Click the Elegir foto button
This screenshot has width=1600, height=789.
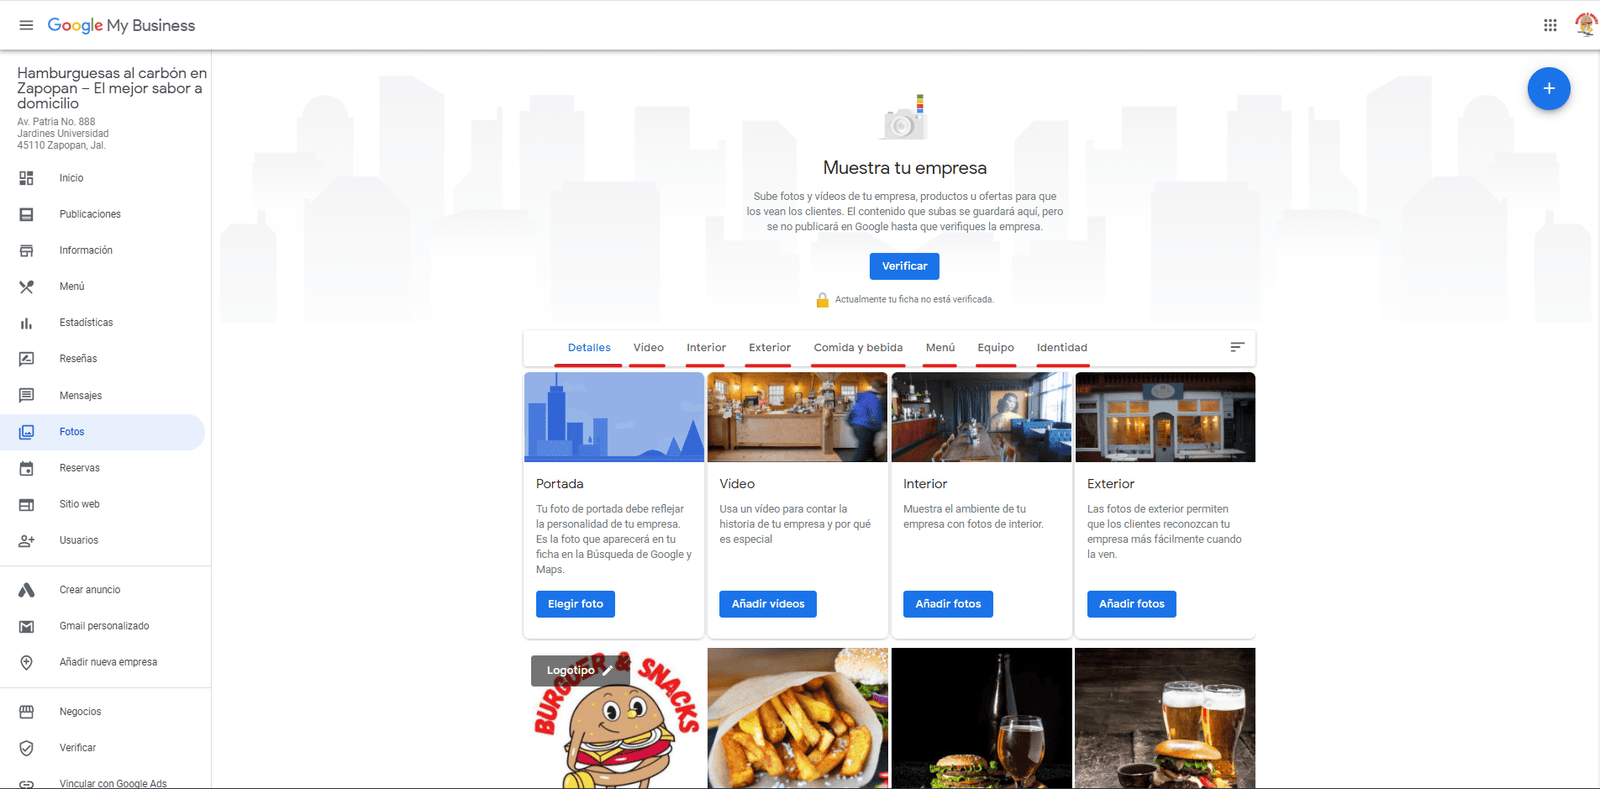(575, 604)
